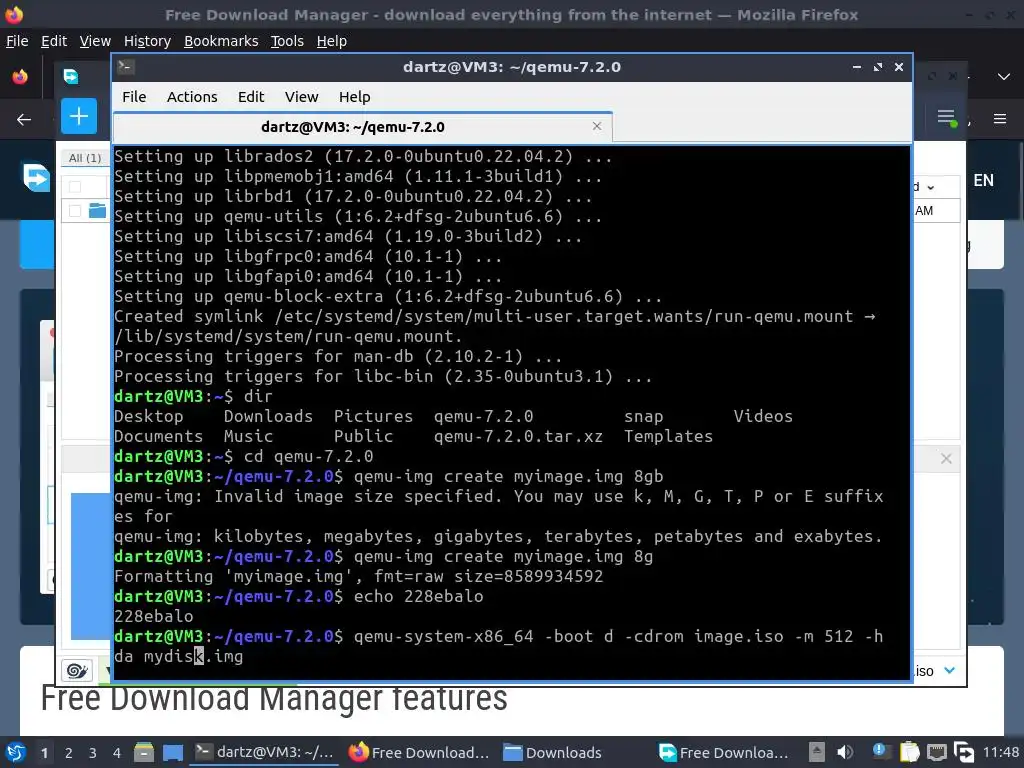This screenshot has width=1024, height=768.
Task: Click the Firefox page vertical scrollbar
Action: 1019,180
